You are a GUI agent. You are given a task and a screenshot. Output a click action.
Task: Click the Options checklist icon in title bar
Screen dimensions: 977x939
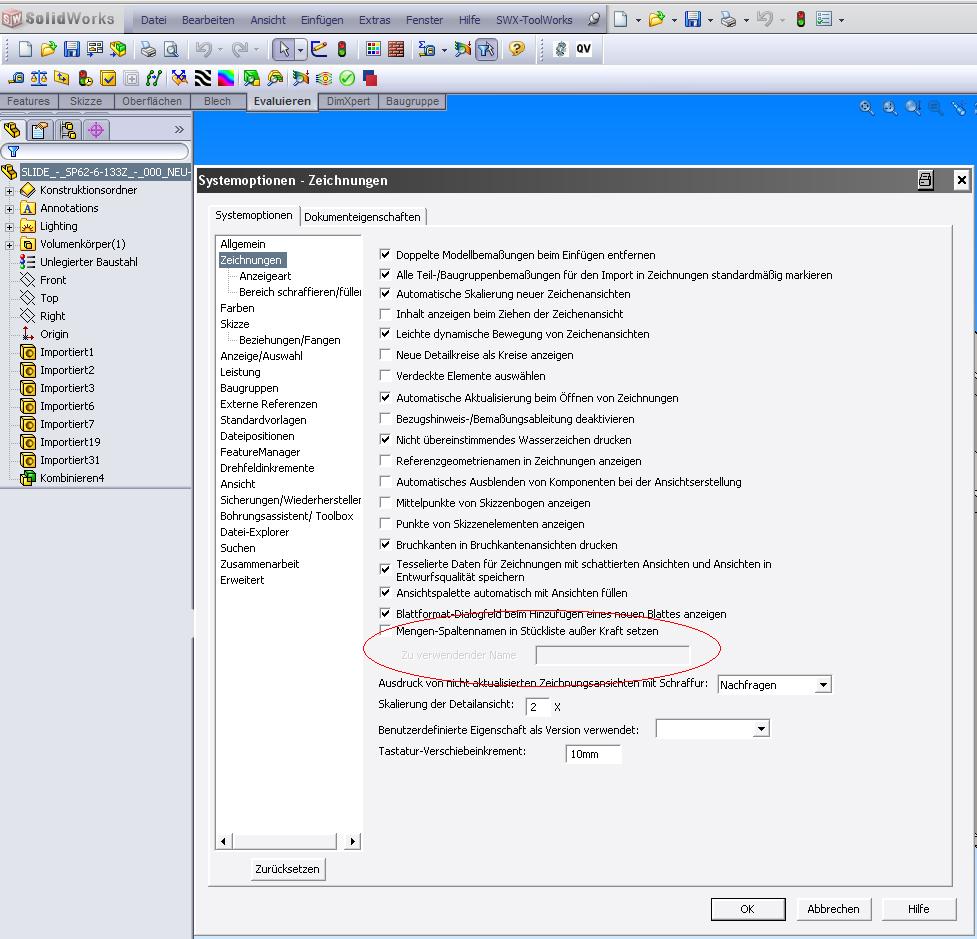point(824,19)
